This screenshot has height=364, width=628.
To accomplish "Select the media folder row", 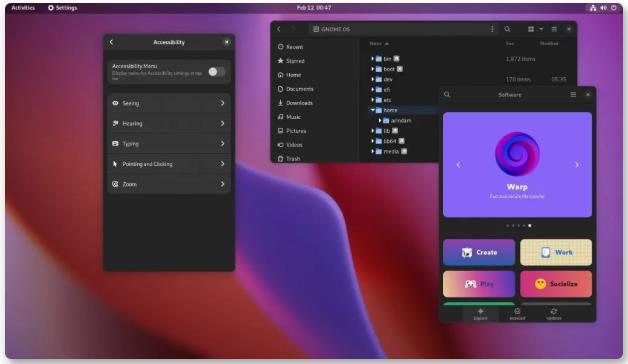I will [403, 151].
